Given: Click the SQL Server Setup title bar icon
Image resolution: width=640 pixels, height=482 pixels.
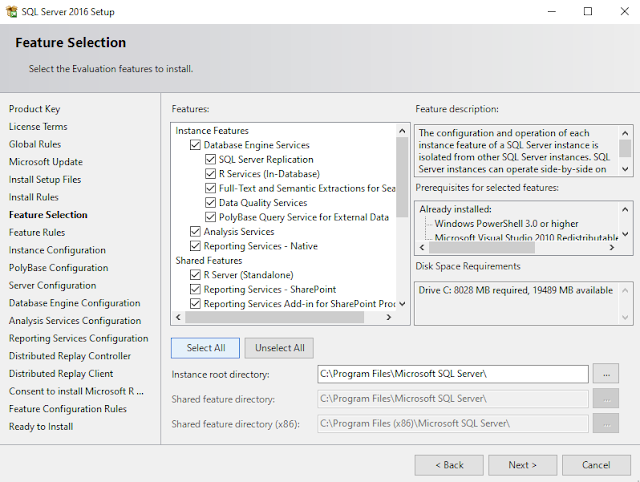Looking at the screenshot, I should (11, 11).
